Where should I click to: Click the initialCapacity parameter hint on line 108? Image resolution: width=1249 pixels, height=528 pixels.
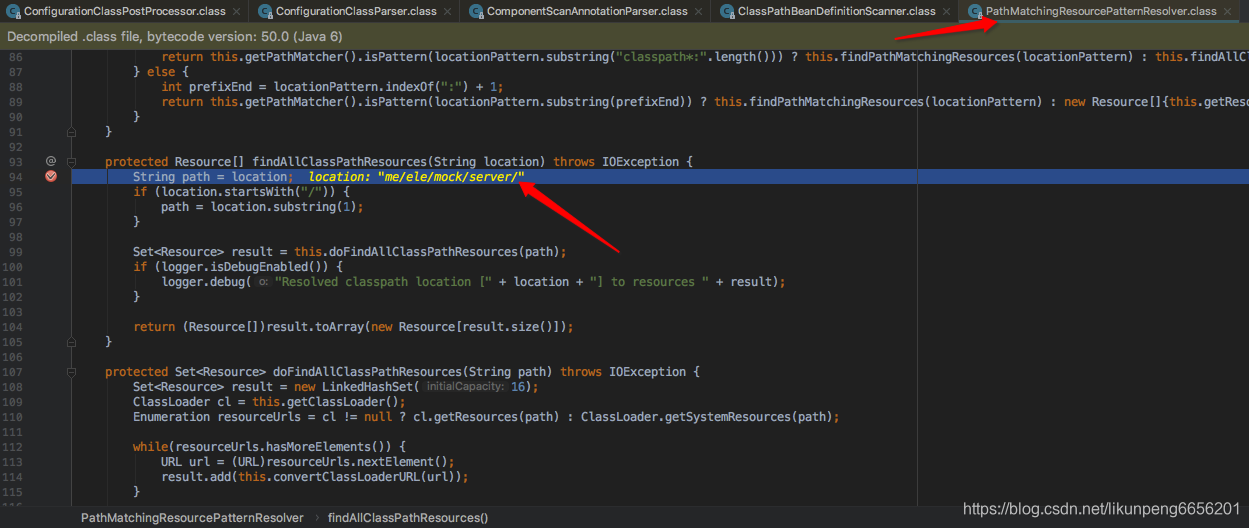coord(467,386)
